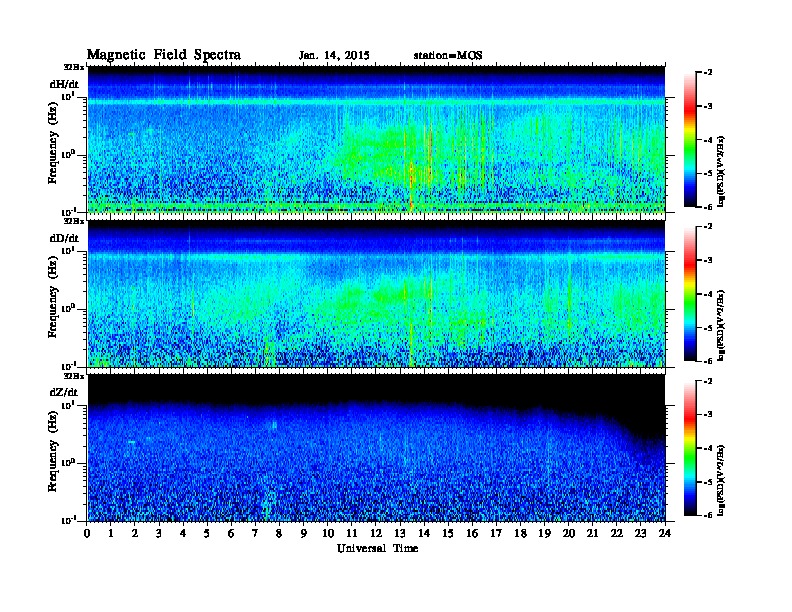Click the hour "13" tick label
This screenshot has height=612, width=792.
pos(400,533)
